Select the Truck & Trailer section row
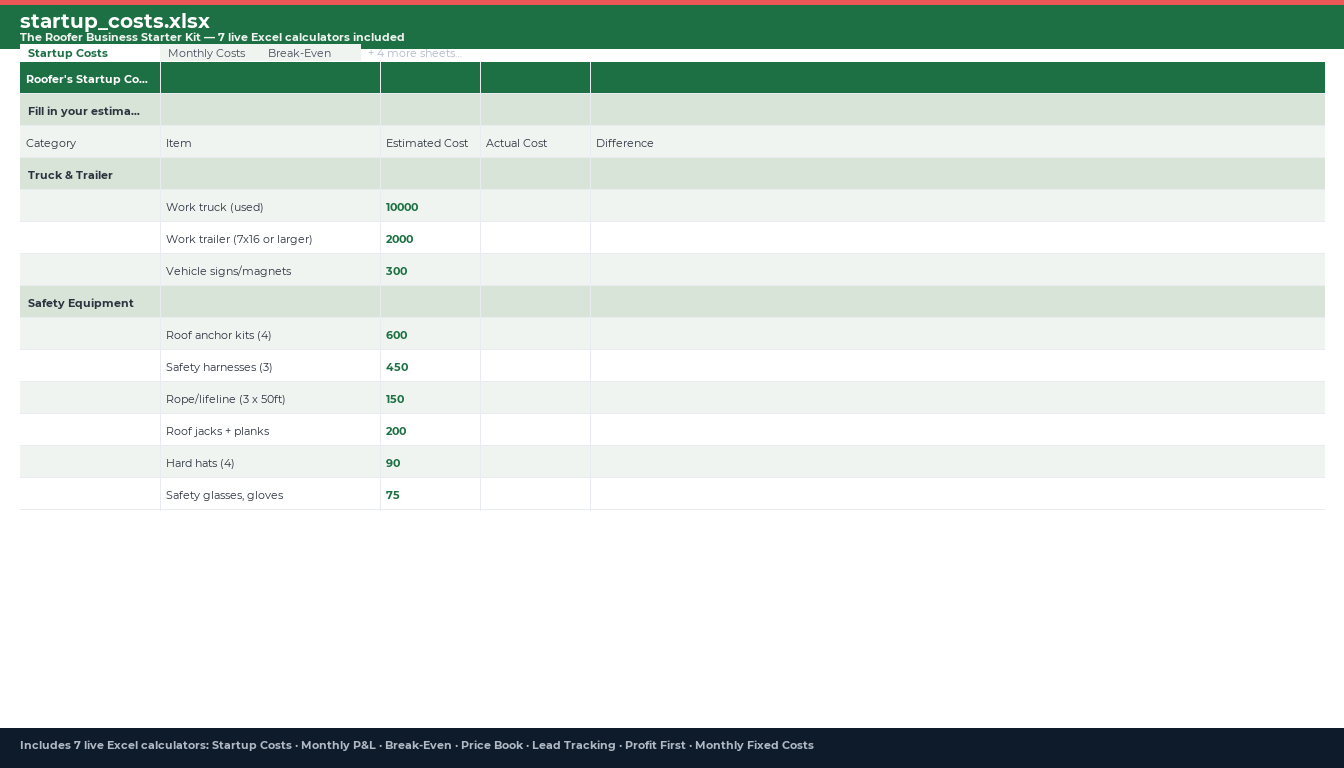Image resolution: width=1344 pixels, height=768 pixels. pos(672,174)
